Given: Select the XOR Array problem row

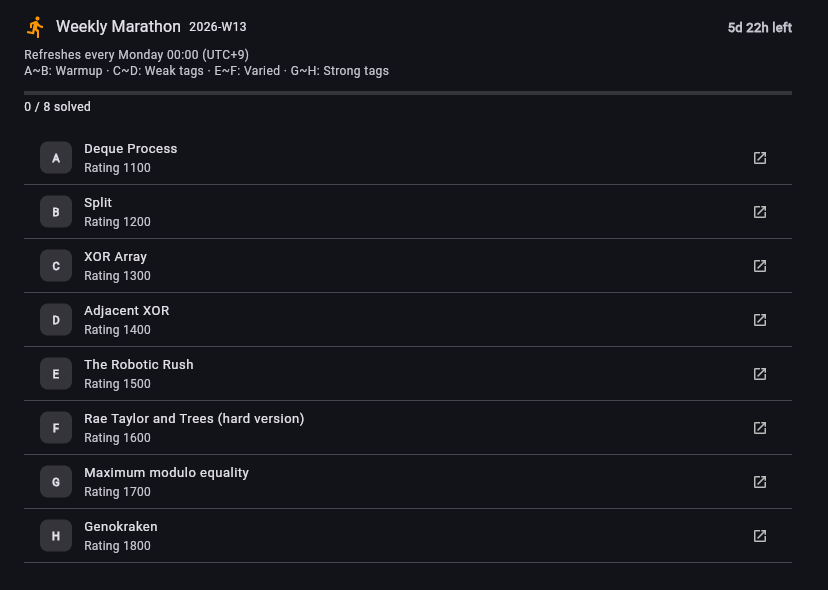Looking at the screenshot, I should click(400, 266).
